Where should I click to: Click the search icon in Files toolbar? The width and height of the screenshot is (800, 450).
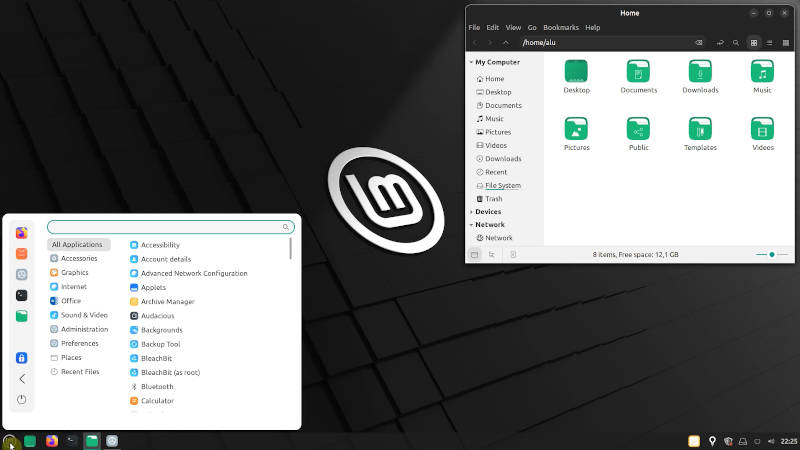point(736,43)
